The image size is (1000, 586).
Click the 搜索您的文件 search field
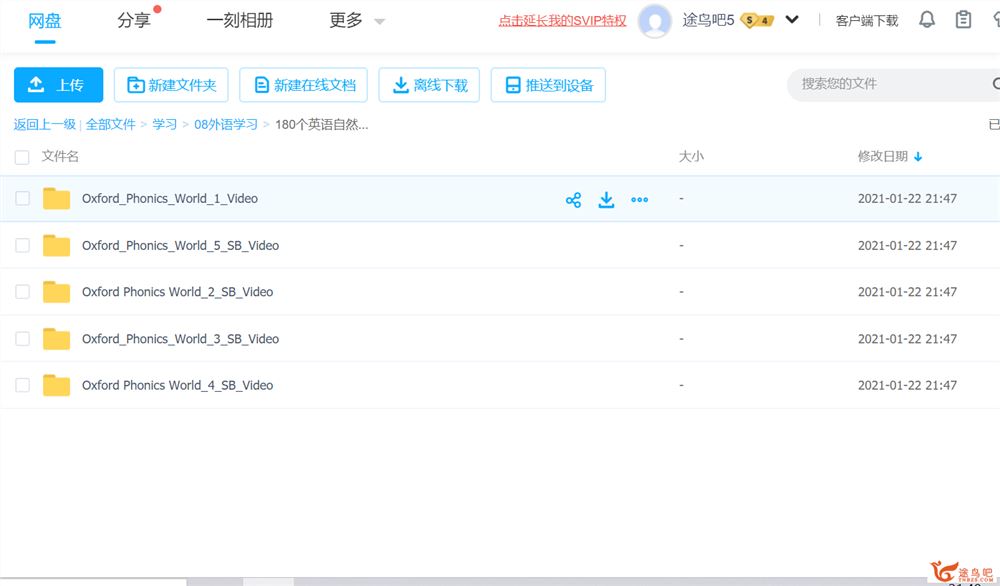coord(893,84)
